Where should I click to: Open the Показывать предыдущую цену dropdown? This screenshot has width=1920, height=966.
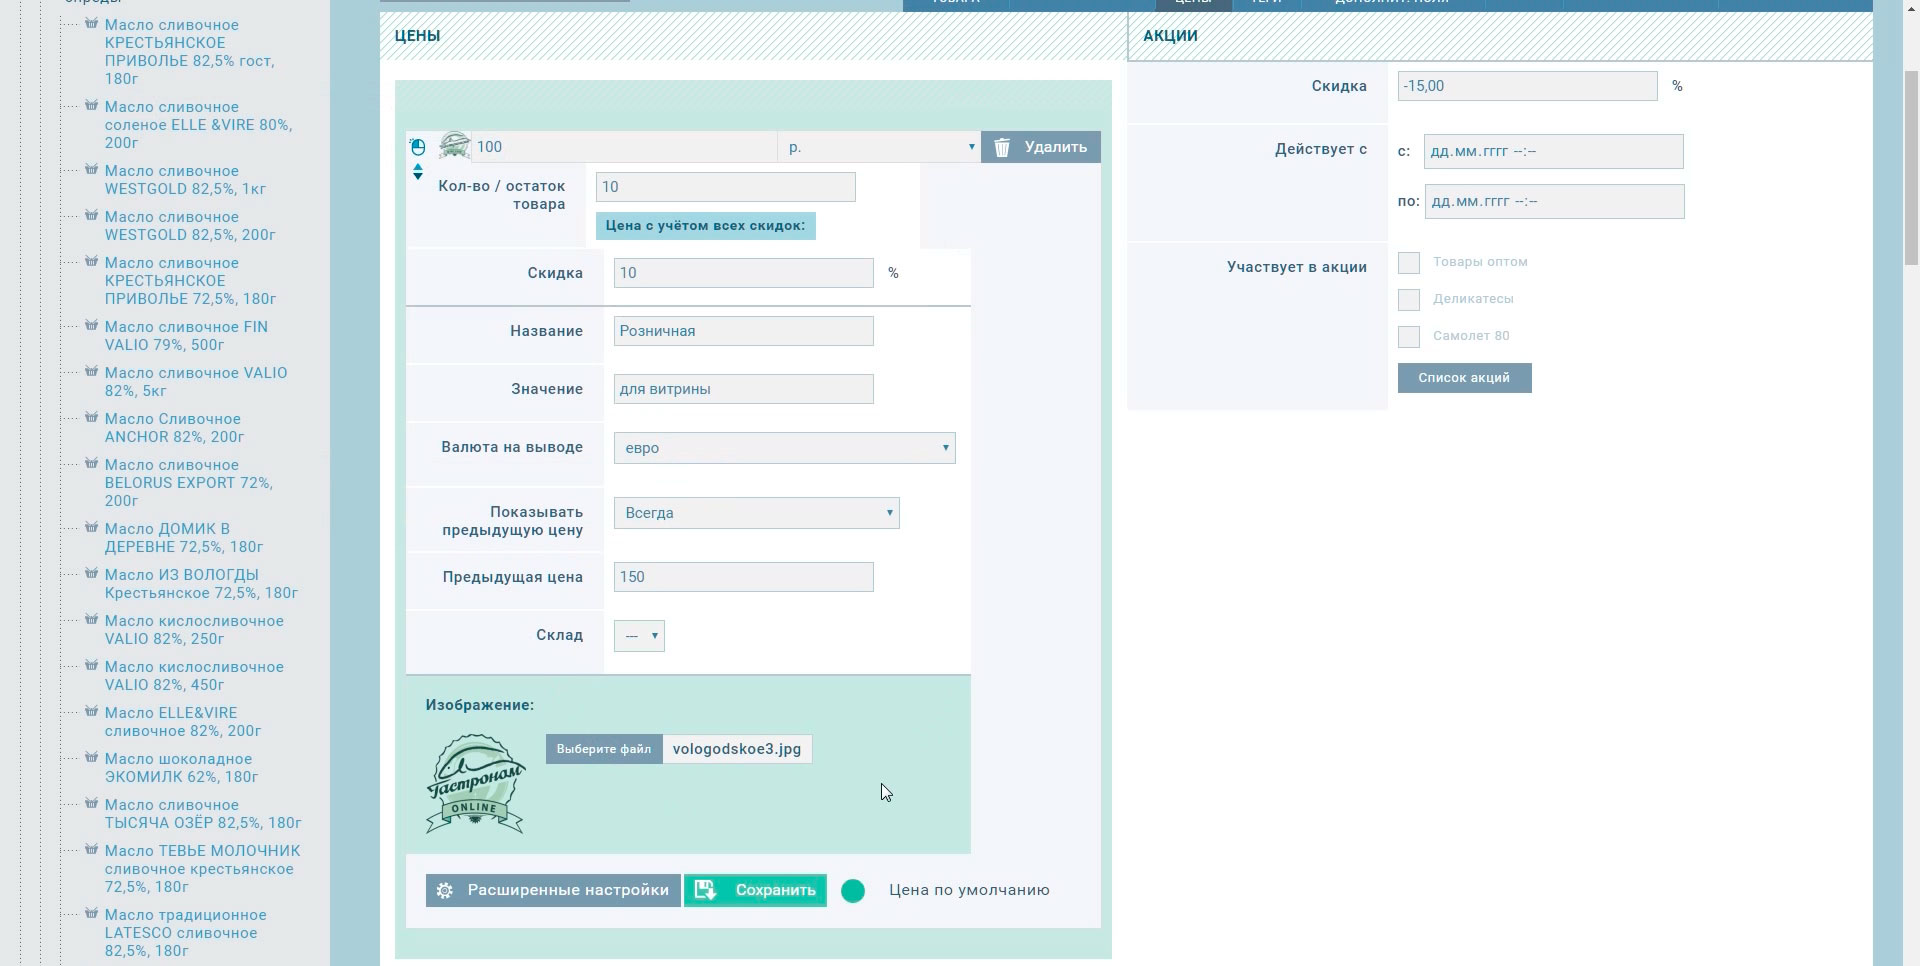pyautogui.click(x=757, y=513)
